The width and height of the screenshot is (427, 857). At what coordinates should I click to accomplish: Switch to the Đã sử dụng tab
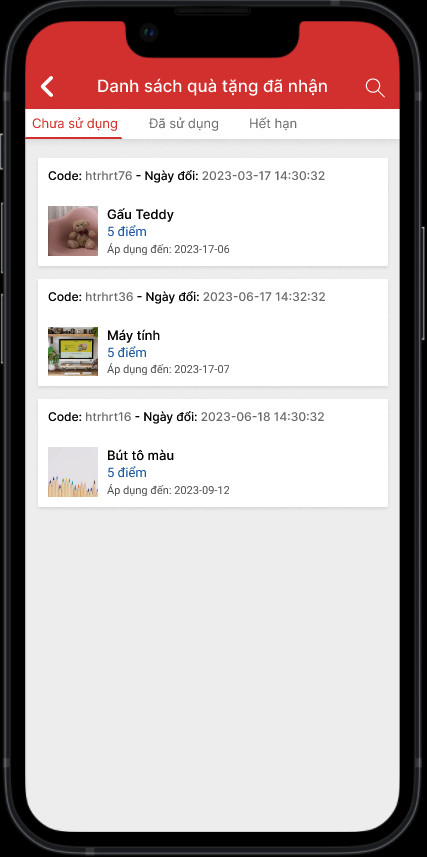(184, 124)
